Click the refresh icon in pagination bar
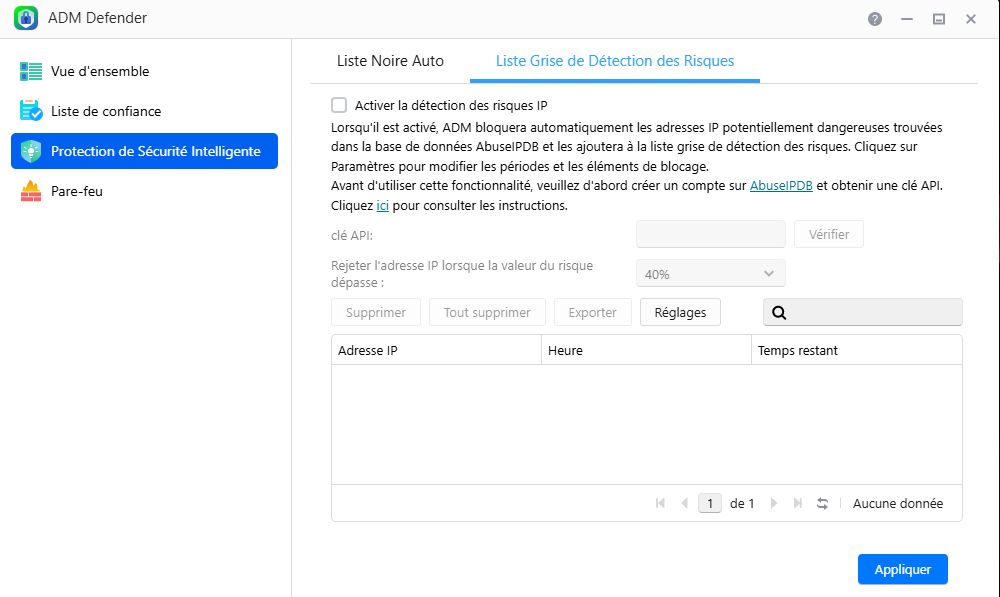1000x597 pixels. (x=822, y=504)
